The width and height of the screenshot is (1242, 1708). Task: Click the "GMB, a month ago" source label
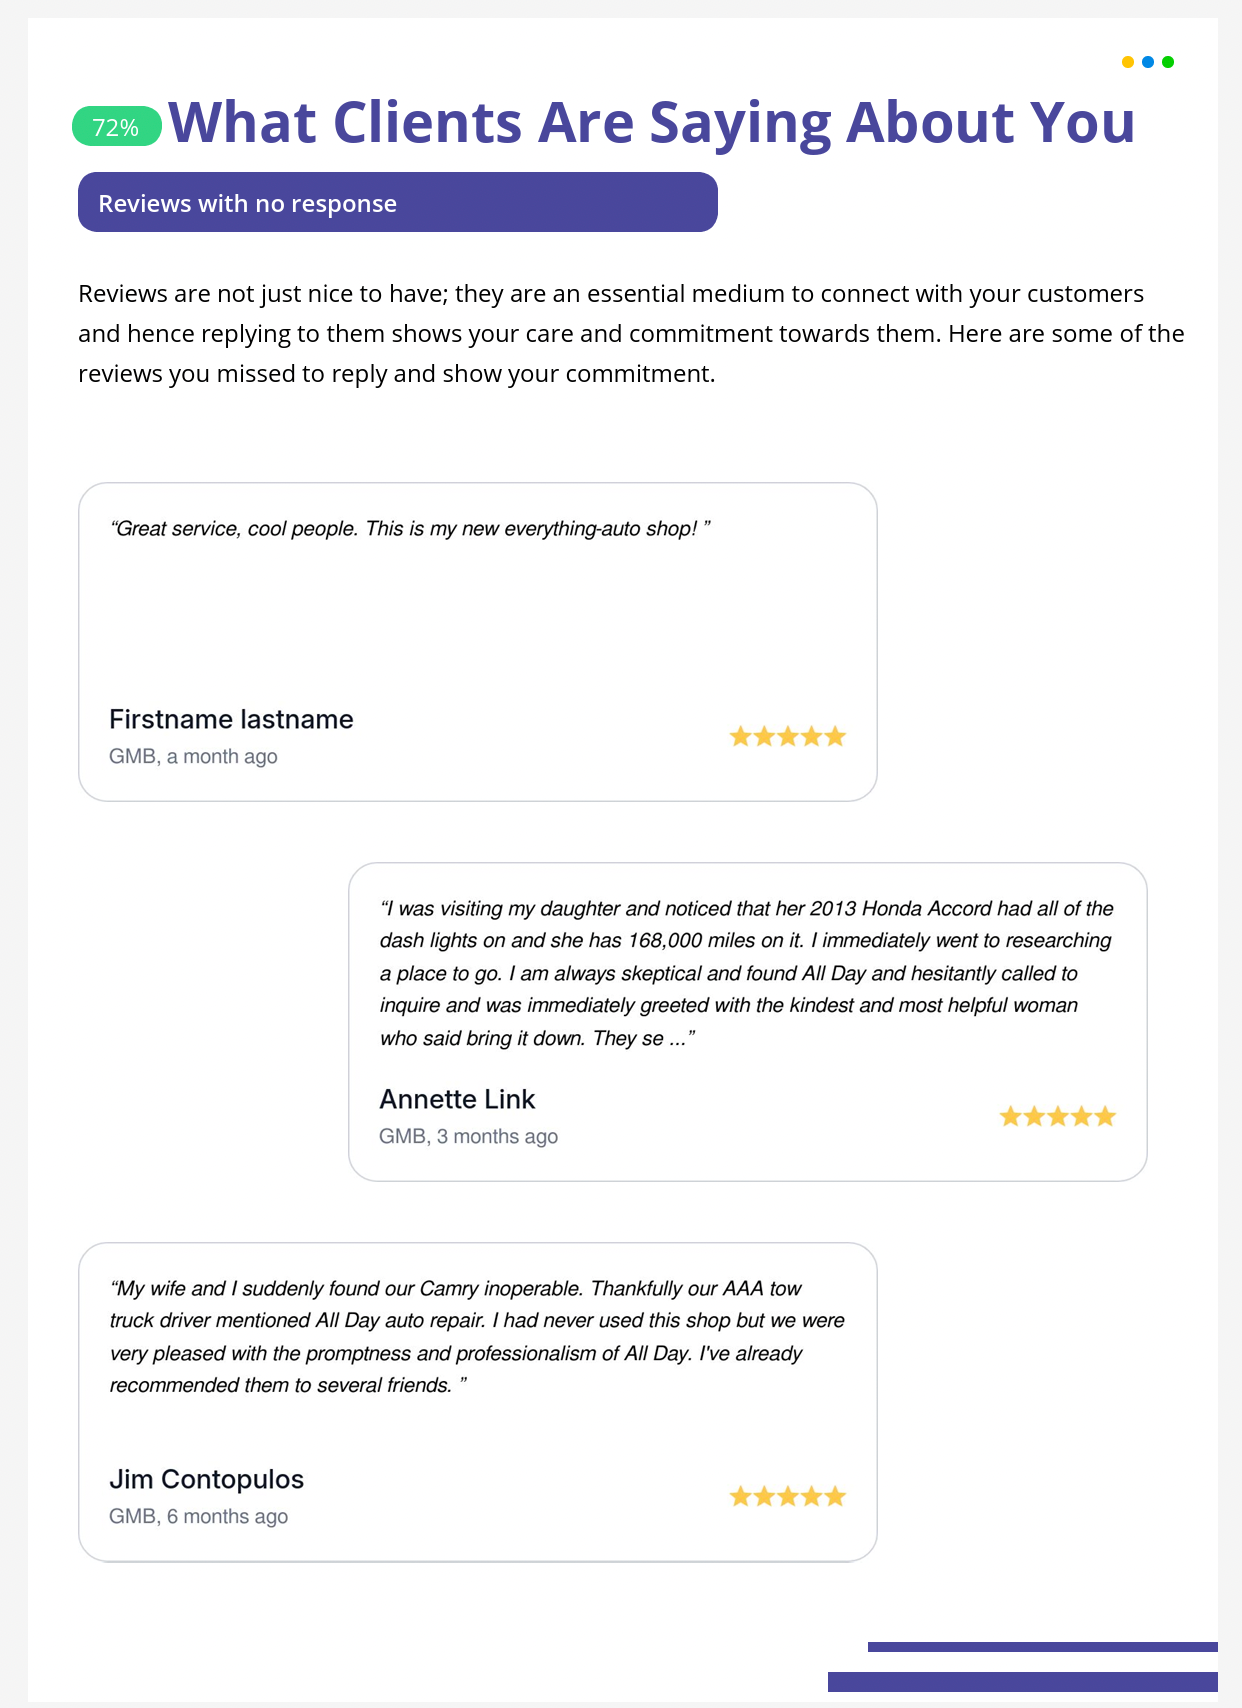coord(193,757)
